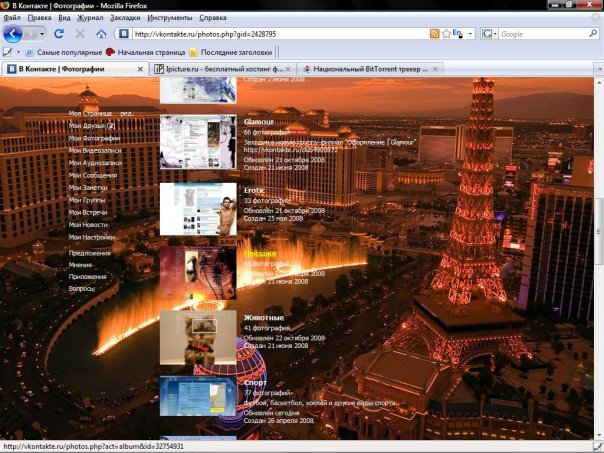Open the Мои Группы link
The image size is (604, 453).
(87, 200)
